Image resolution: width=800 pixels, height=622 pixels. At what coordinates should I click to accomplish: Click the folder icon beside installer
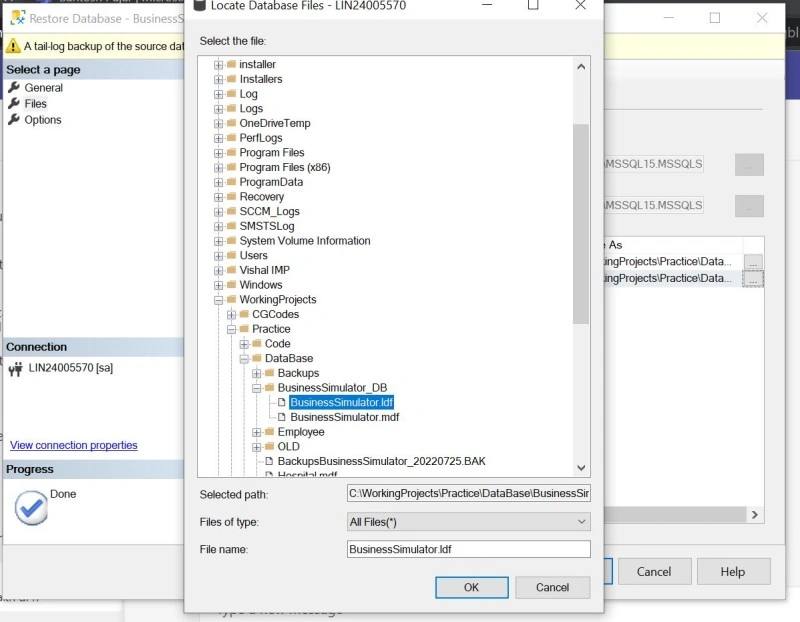click(231, 64)
